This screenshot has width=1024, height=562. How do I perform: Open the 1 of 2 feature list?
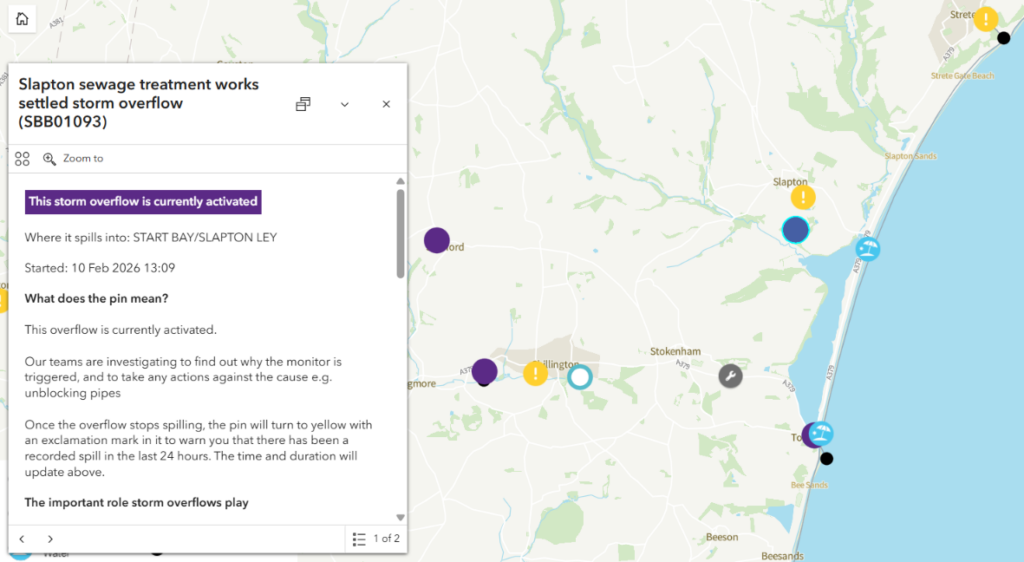click(377, 539)
